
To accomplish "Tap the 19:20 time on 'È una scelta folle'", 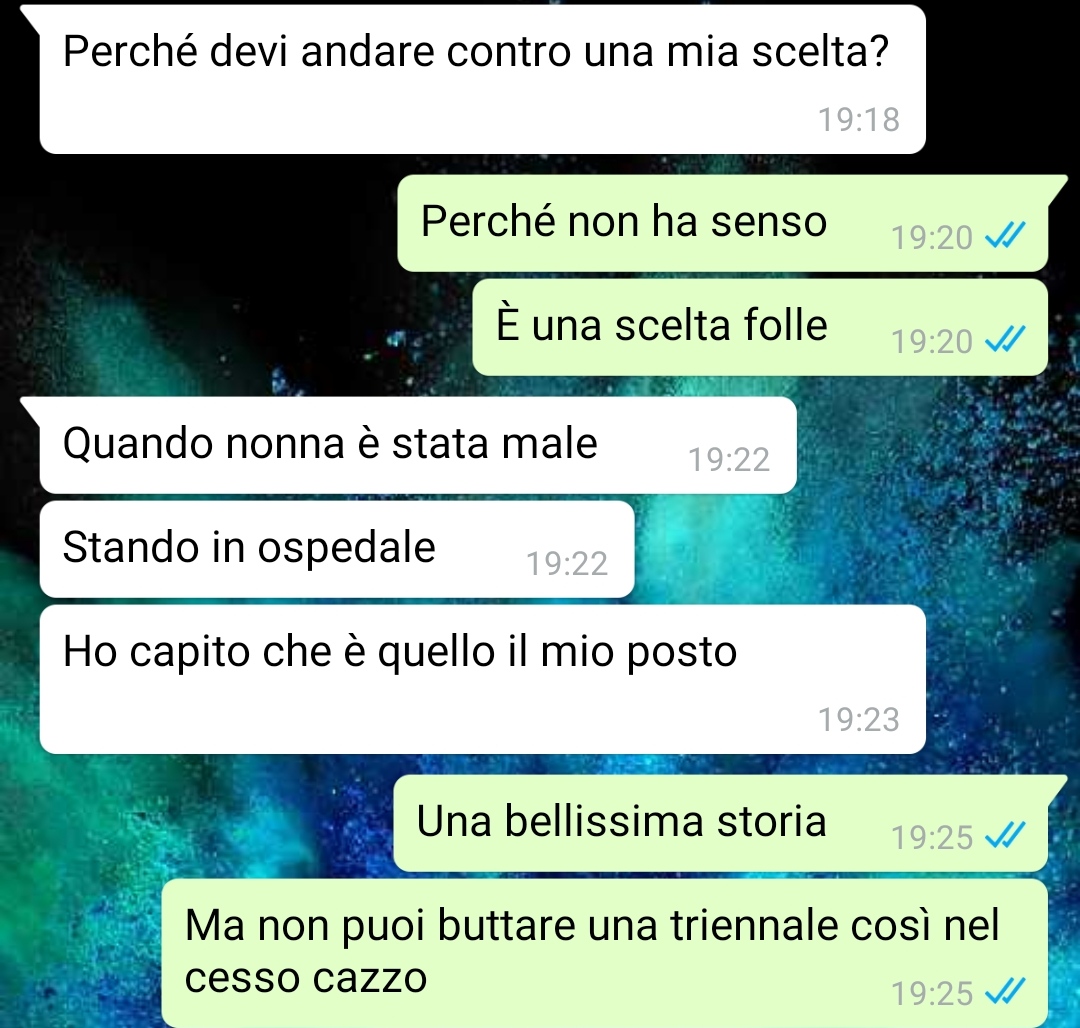I will click(x=932, y=342).
